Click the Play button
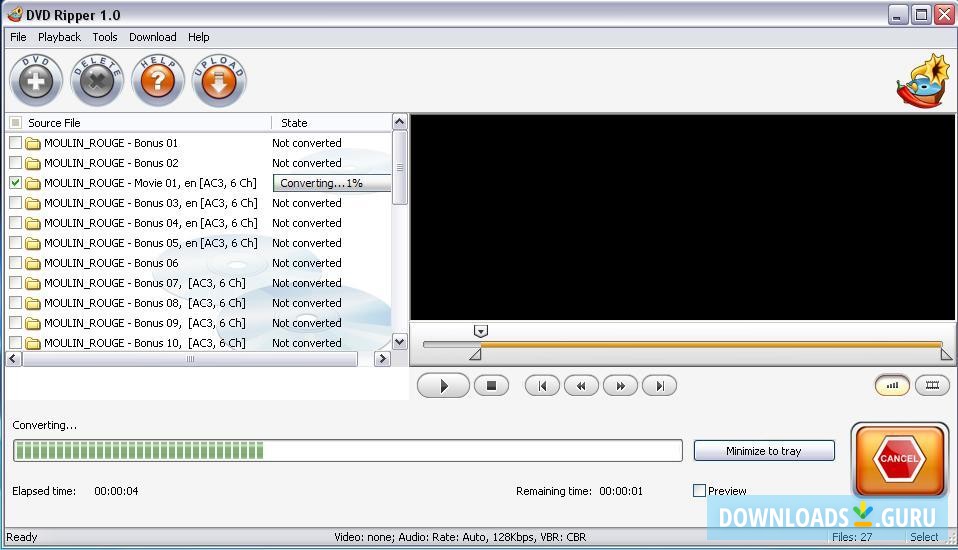 (444, 386)
